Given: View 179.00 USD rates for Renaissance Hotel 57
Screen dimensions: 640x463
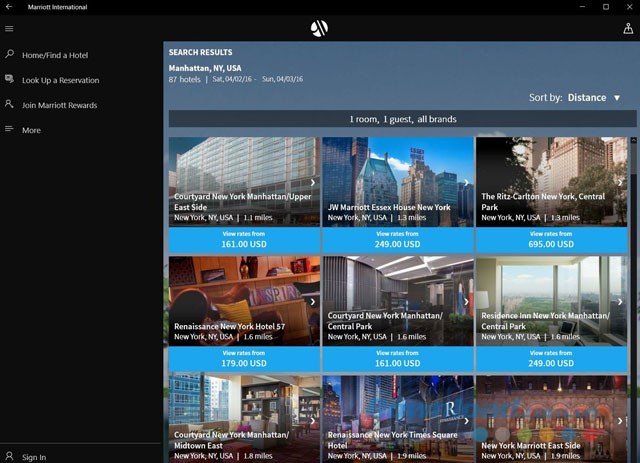Looking at the screenshot, I should coord(244,359).
